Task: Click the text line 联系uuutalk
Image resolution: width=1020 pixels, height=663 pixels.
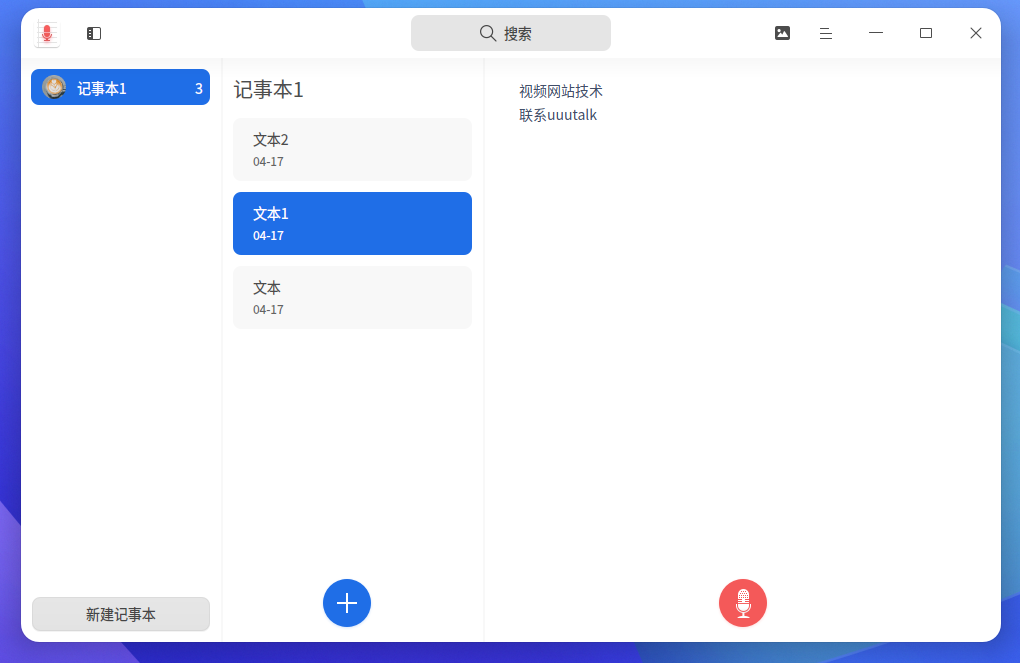Action: pos(558,115)
